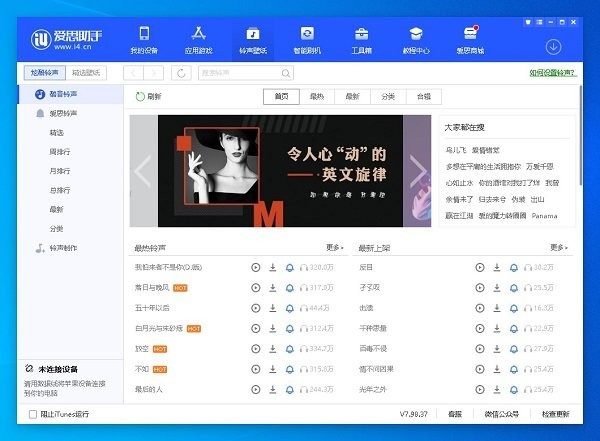Click the refresh icon in navigation bar

(181, 73)
